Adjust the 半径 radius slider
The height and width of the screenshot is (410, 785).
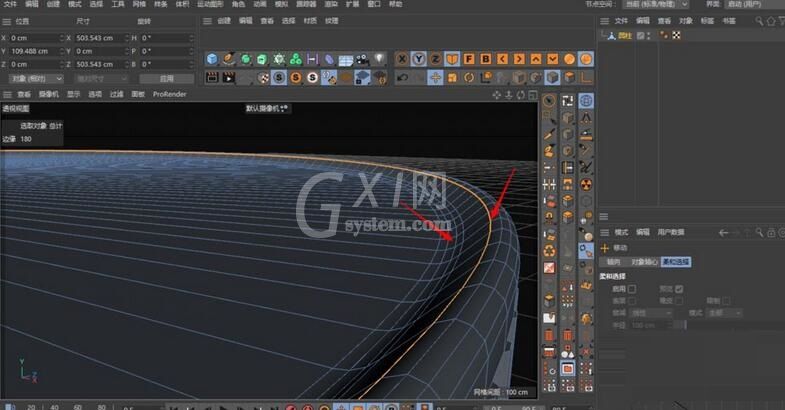731,325
